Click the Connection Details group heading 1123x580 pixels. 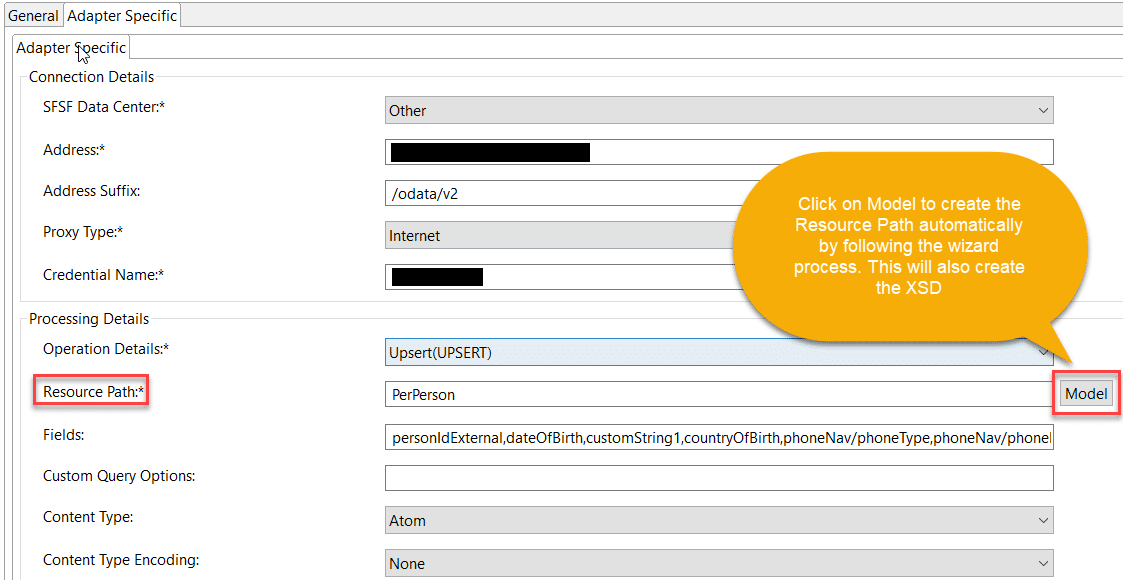point(91,77)
